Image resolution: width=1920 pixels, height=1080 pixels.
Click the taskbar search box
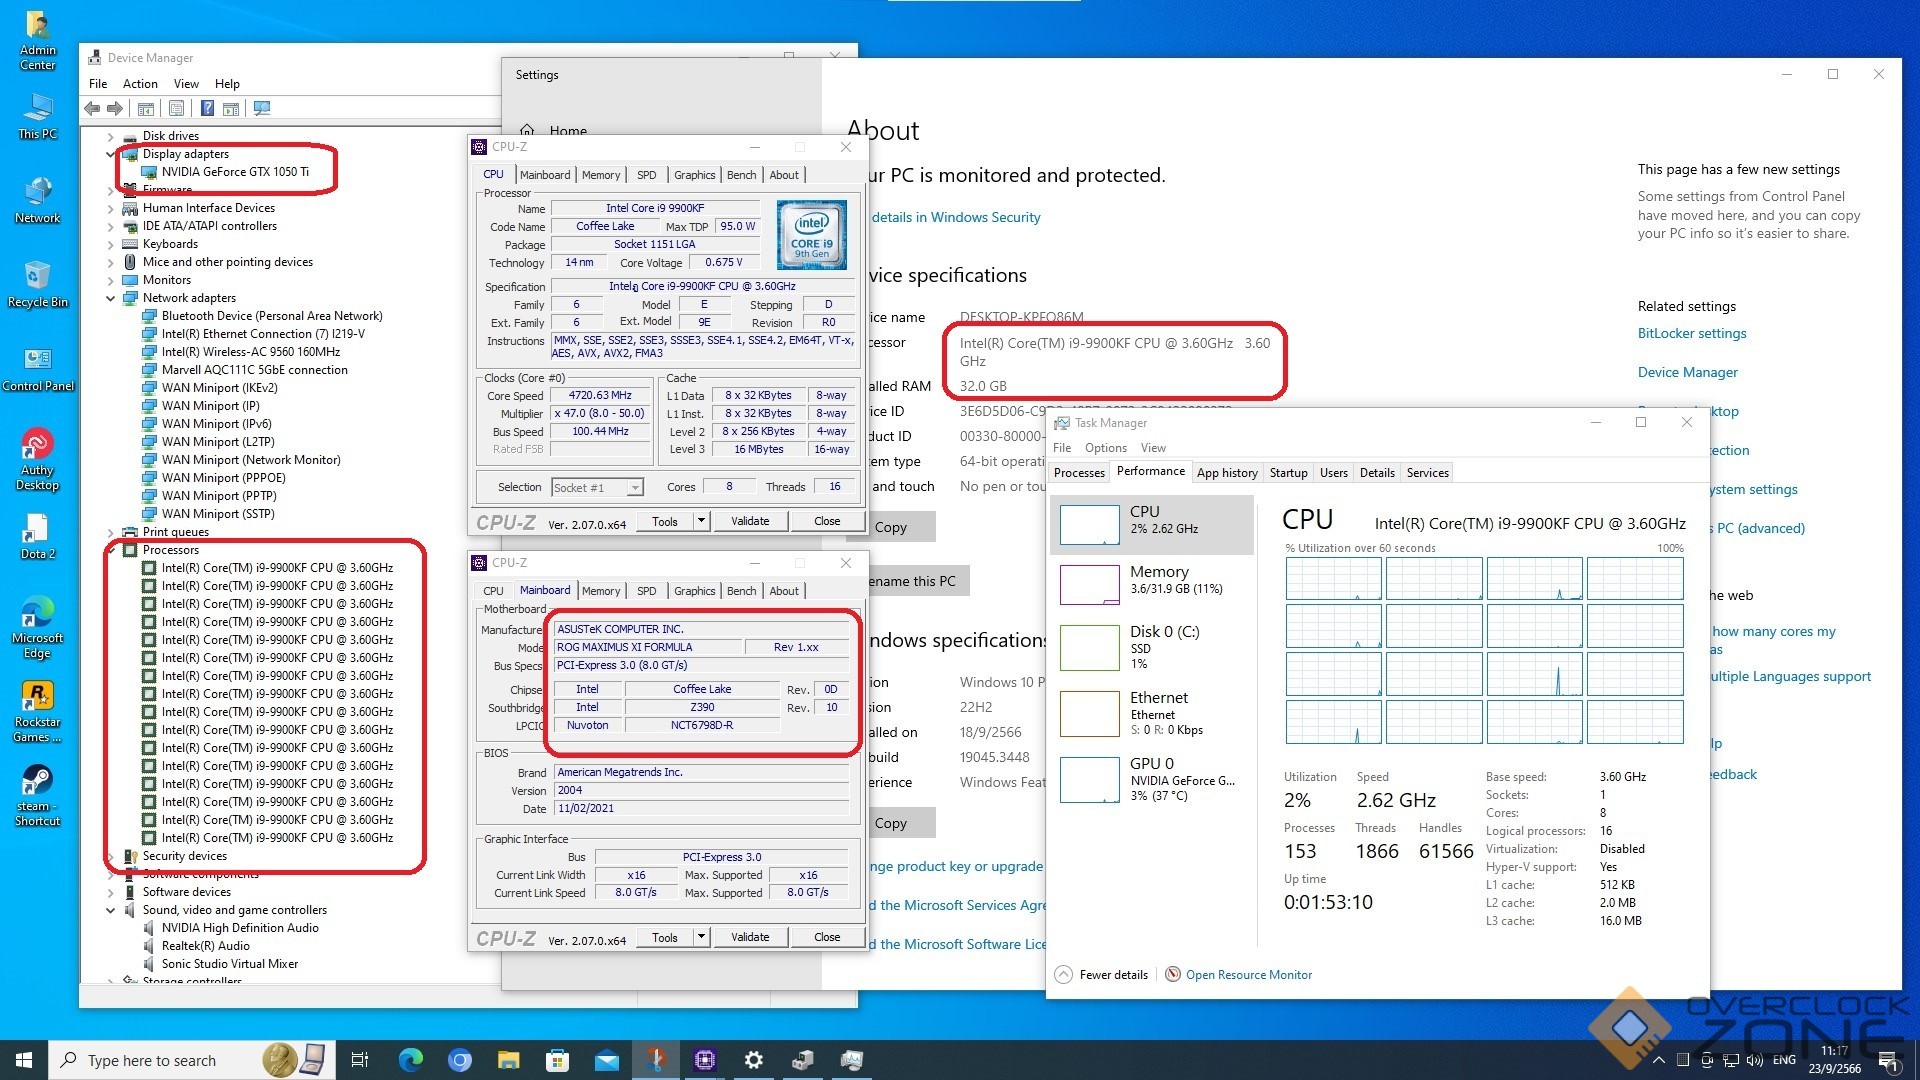tap(150, 1060)
